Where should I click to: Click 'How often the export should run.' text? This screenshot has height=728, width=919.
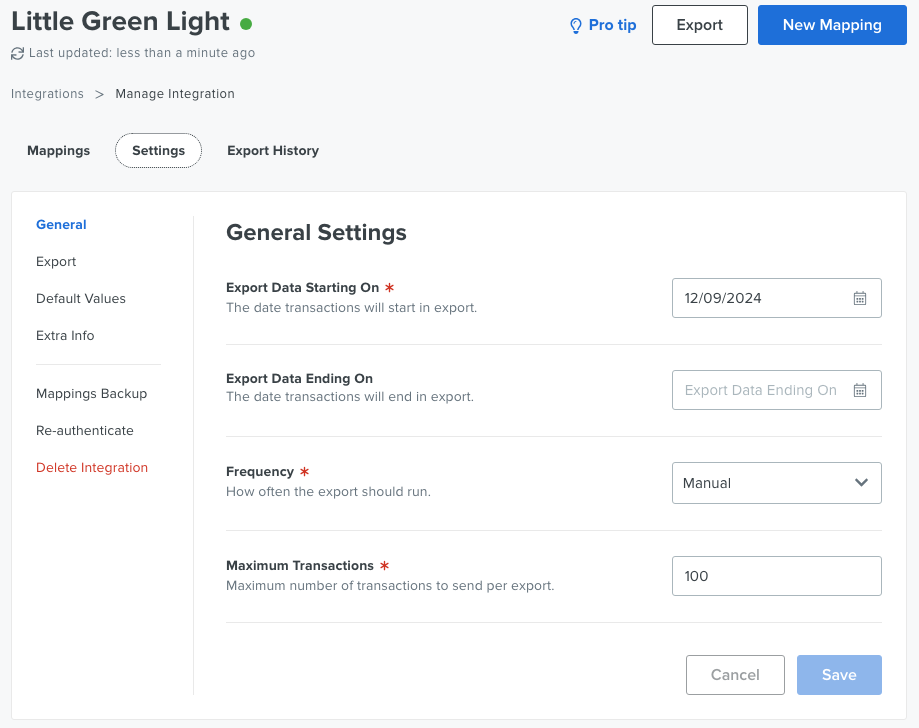[328, 492]
